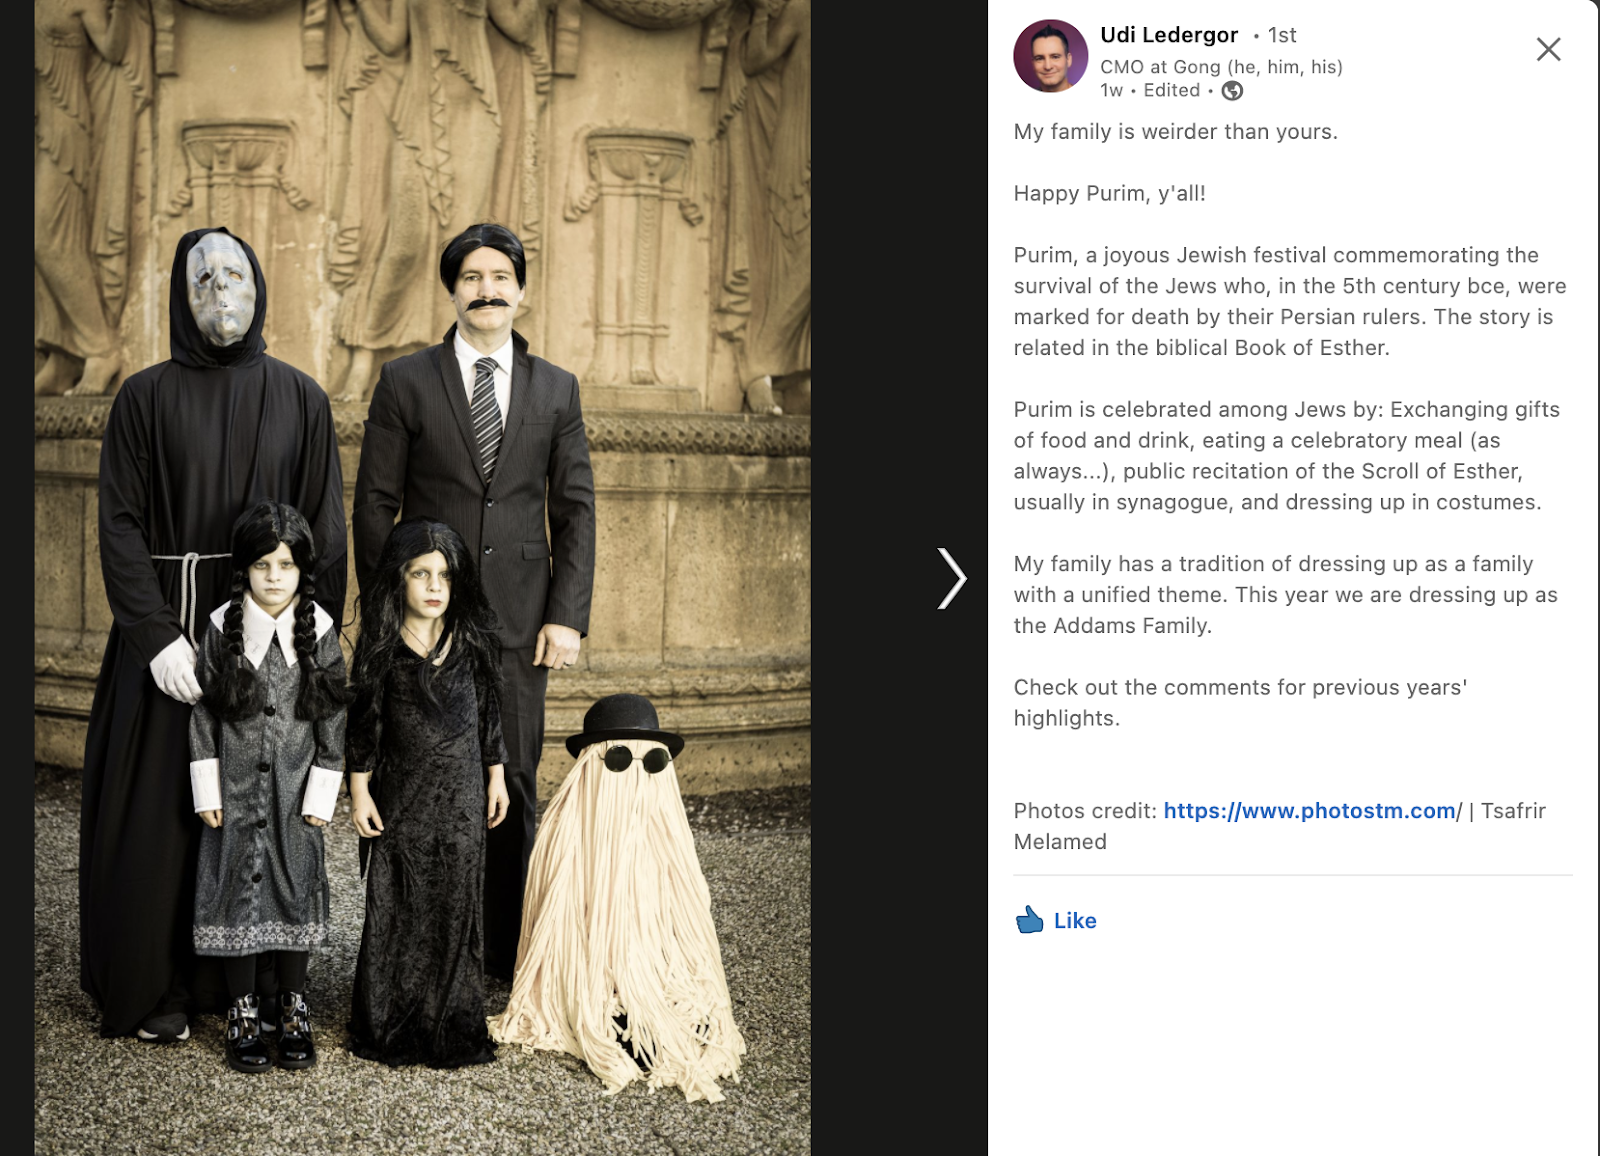Click the globe public visibility icon
1600x1156 pixels.
[x=1232, y=91]
